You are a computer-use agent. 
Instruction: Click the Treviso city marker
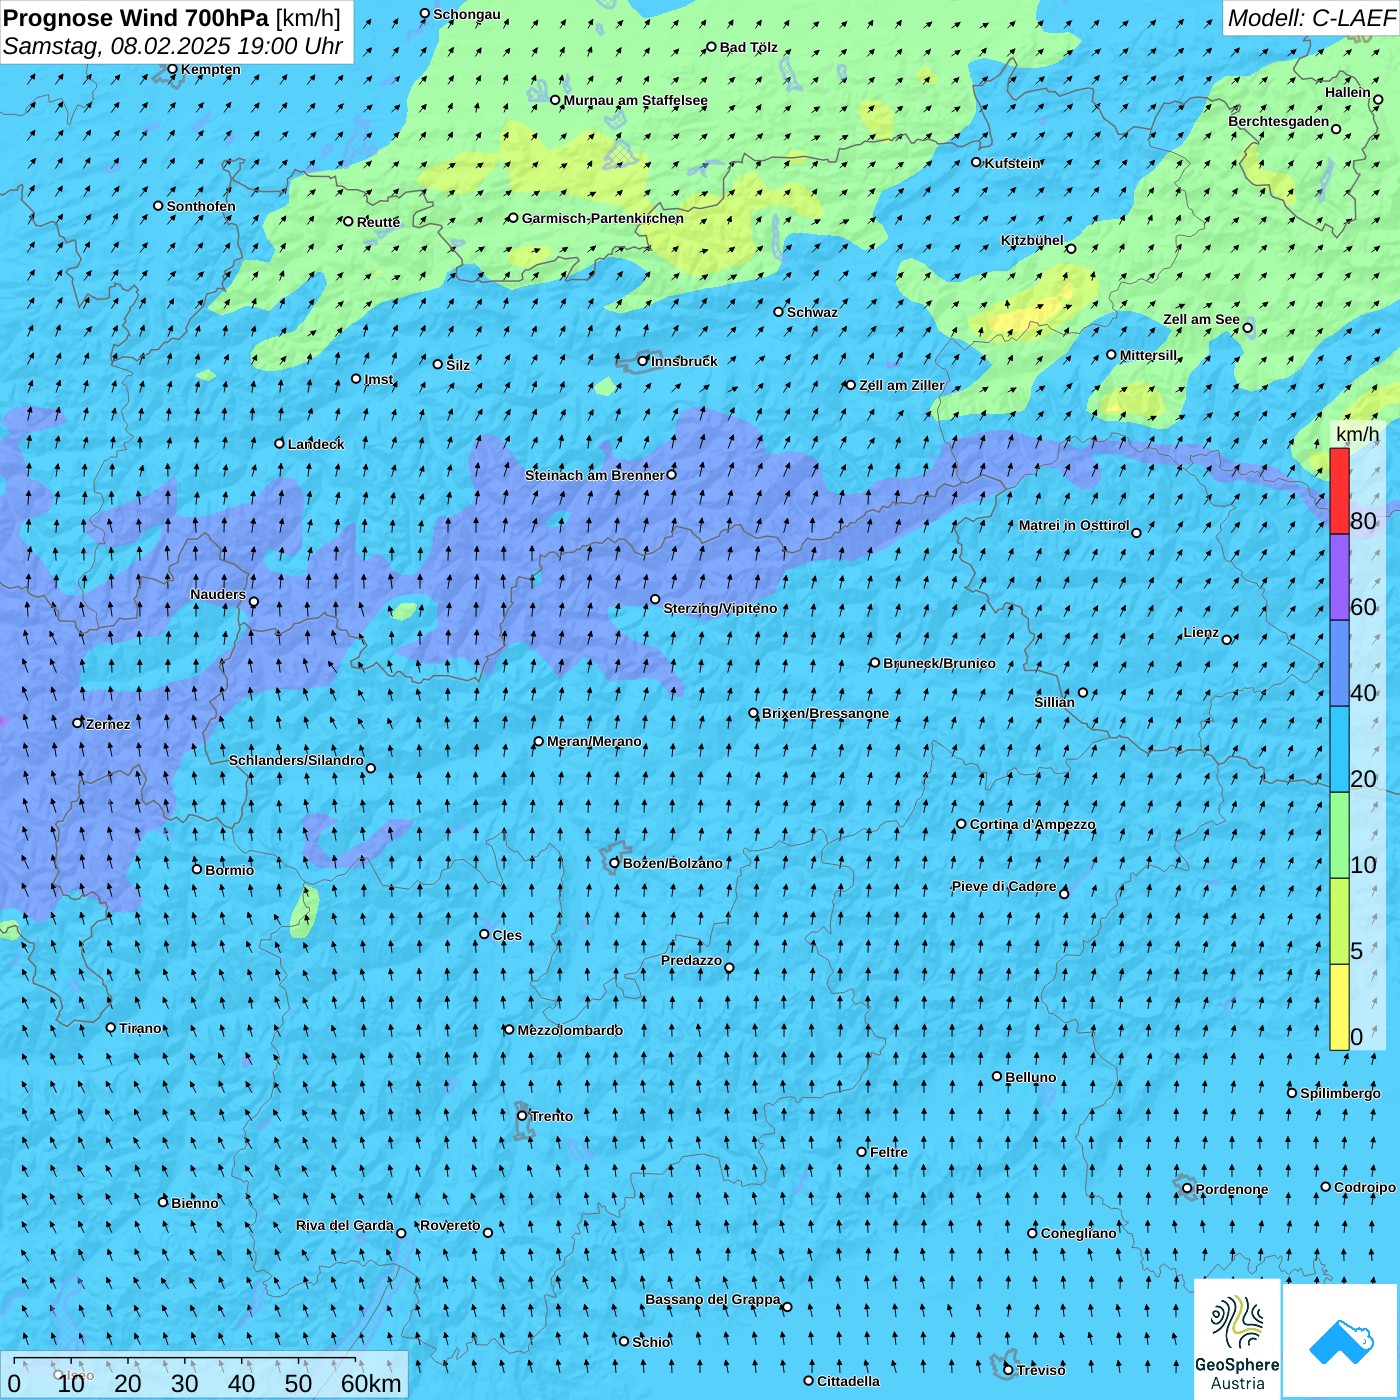[1008, 1370]
